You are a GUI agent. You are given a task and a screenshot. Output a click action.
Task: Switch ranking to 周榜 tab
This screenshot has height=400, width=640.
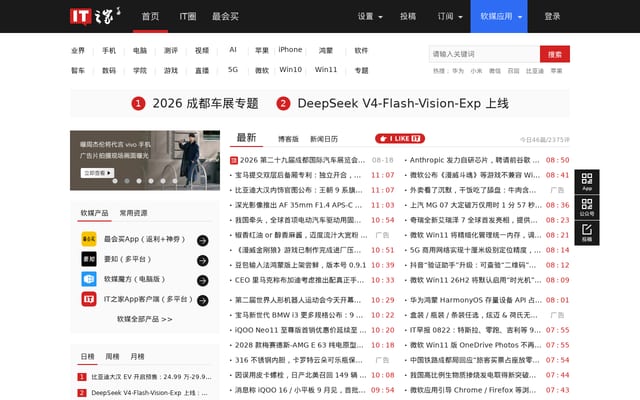(112, 357)
